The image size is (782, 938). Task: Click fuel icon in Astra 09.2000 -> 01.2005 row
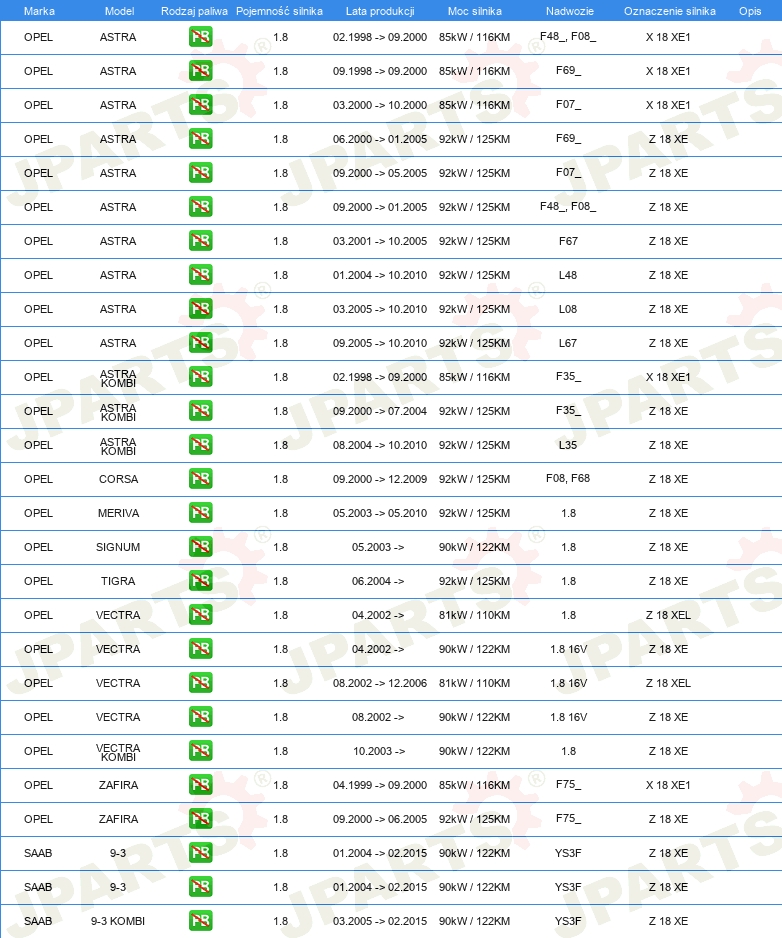[200, 207]
